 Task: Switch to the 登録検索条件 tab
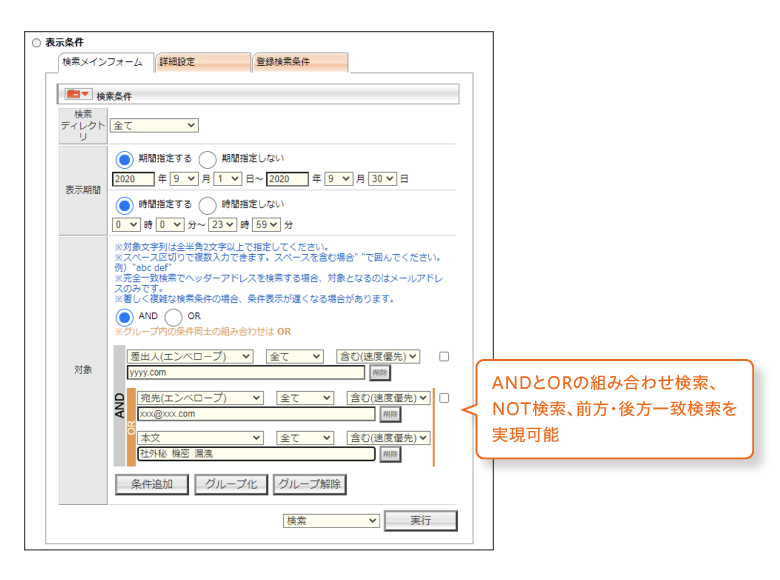point(300,62)
